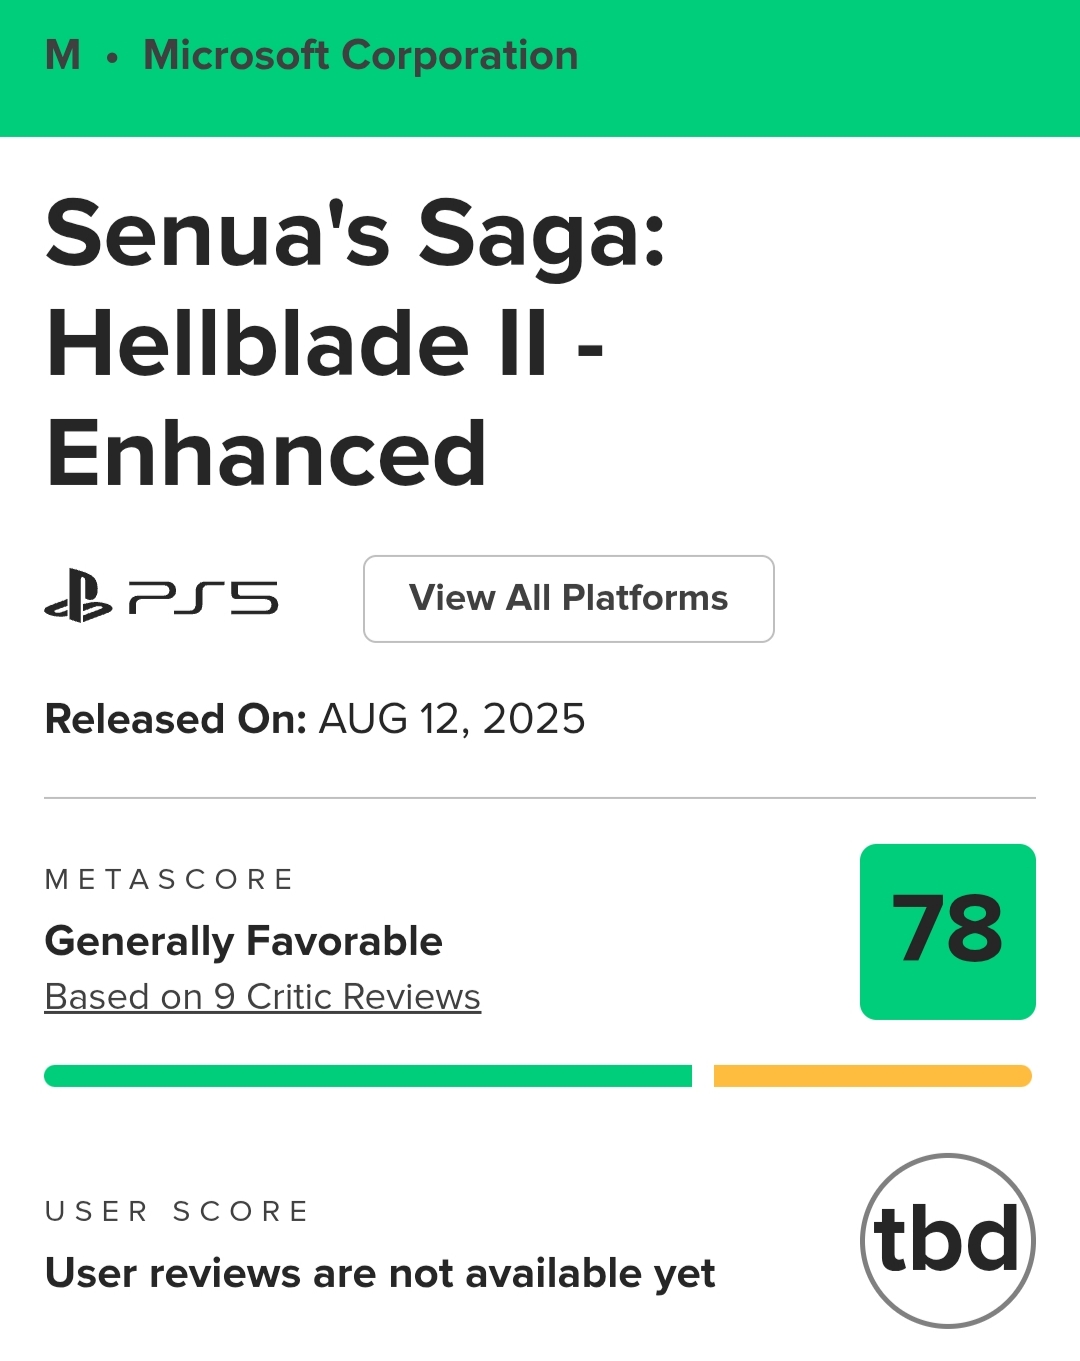
Task: Click the METASCORE heading
Action: point(170,880)
